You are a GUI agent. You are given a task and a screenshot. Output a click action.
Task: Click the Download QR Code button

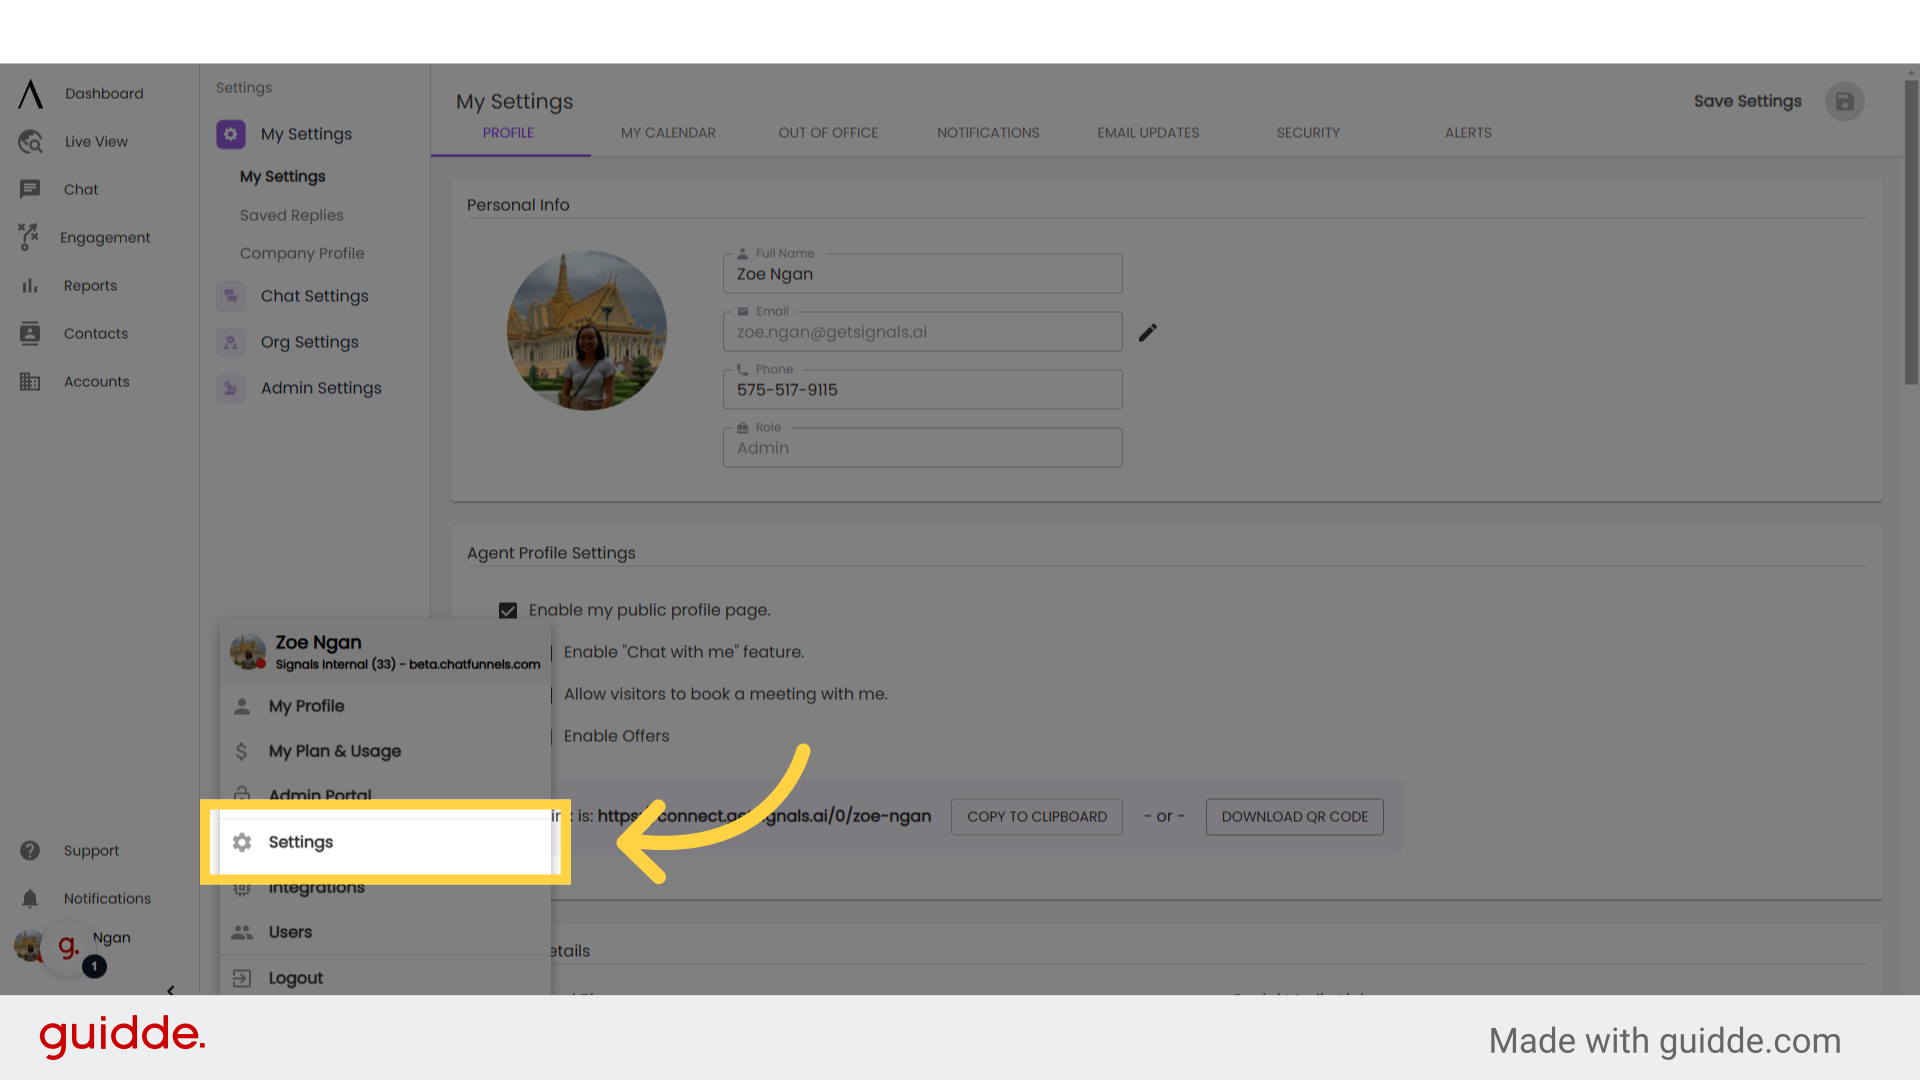[x=1295, y=817]
